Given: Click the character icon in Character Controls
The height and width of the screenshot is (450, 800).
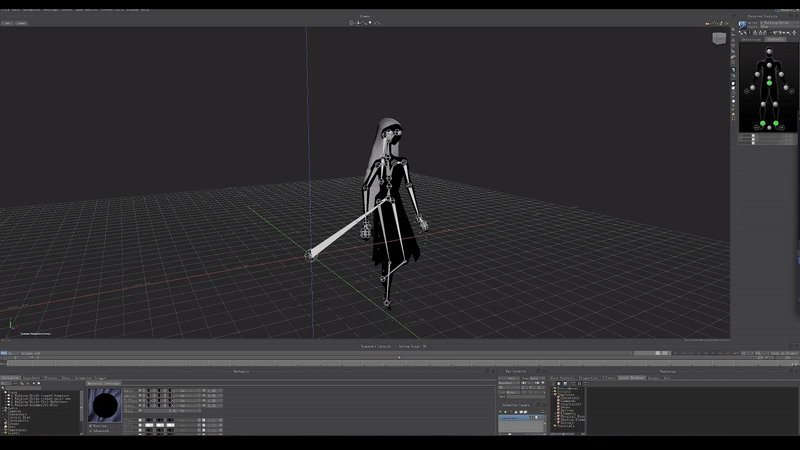Looking at the screenshot, I should pyautogui.click(x=743, y=23).
